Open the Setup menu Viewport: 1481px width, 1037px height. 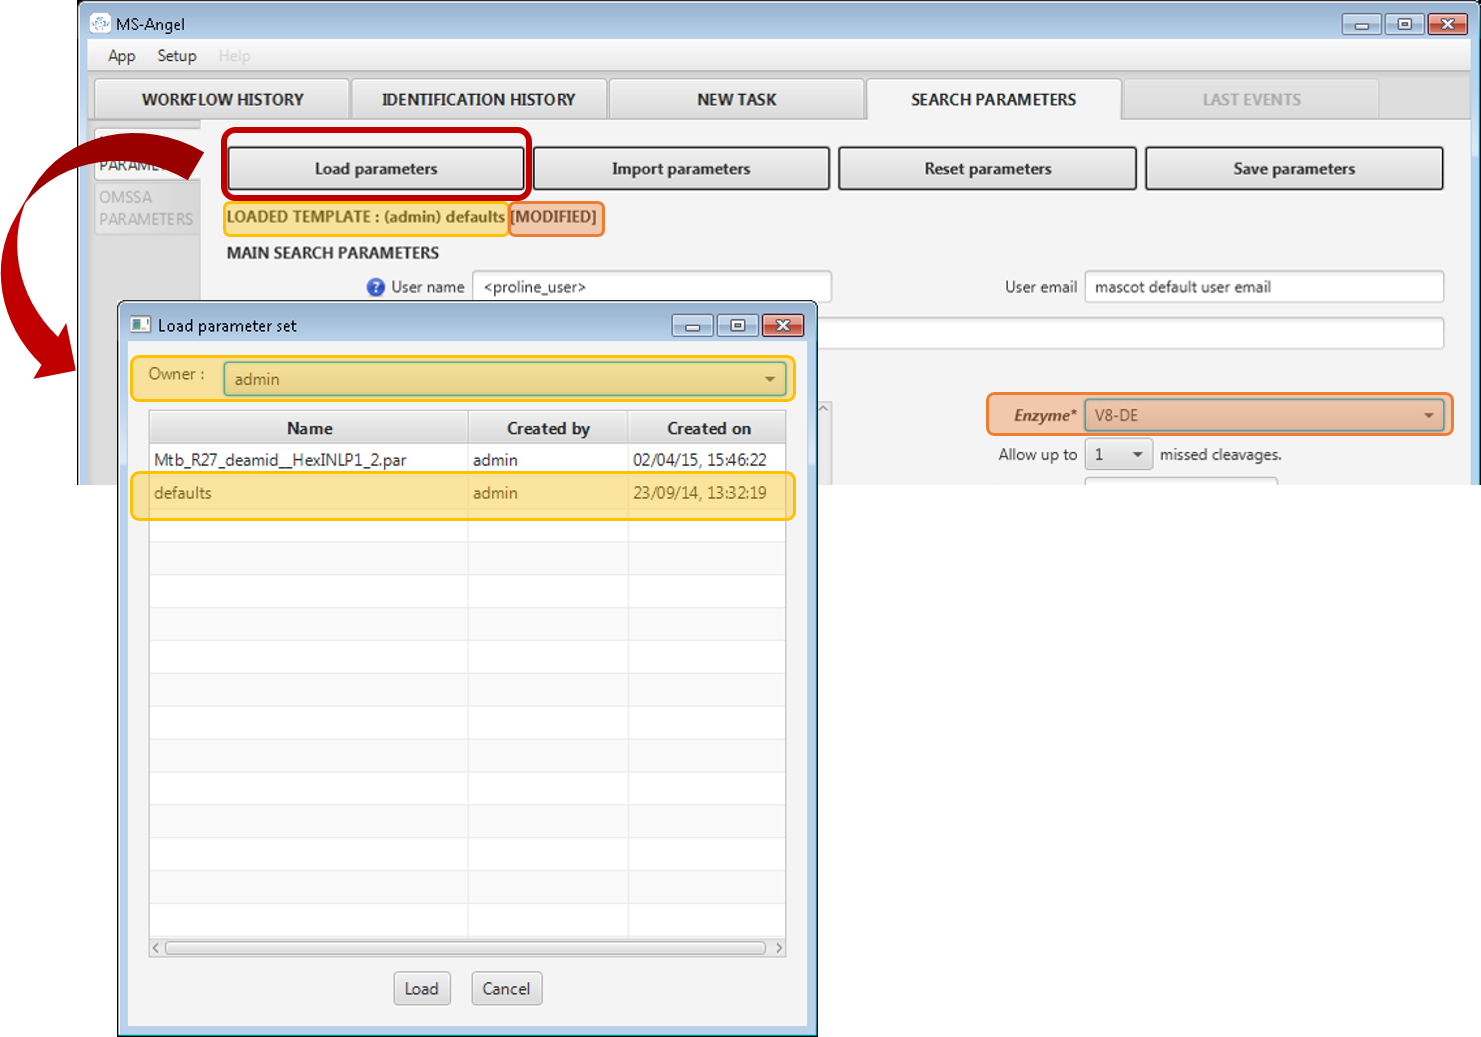(176, 56)
